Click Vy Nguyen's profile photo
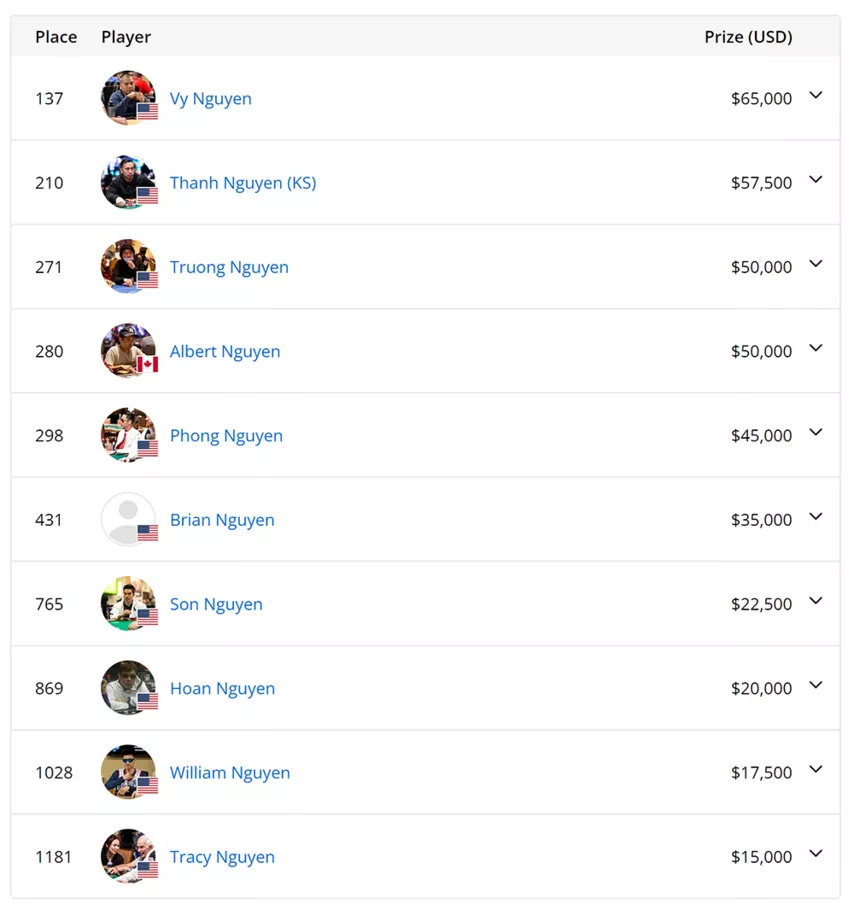854x915 pixels. tap(128, 98)
